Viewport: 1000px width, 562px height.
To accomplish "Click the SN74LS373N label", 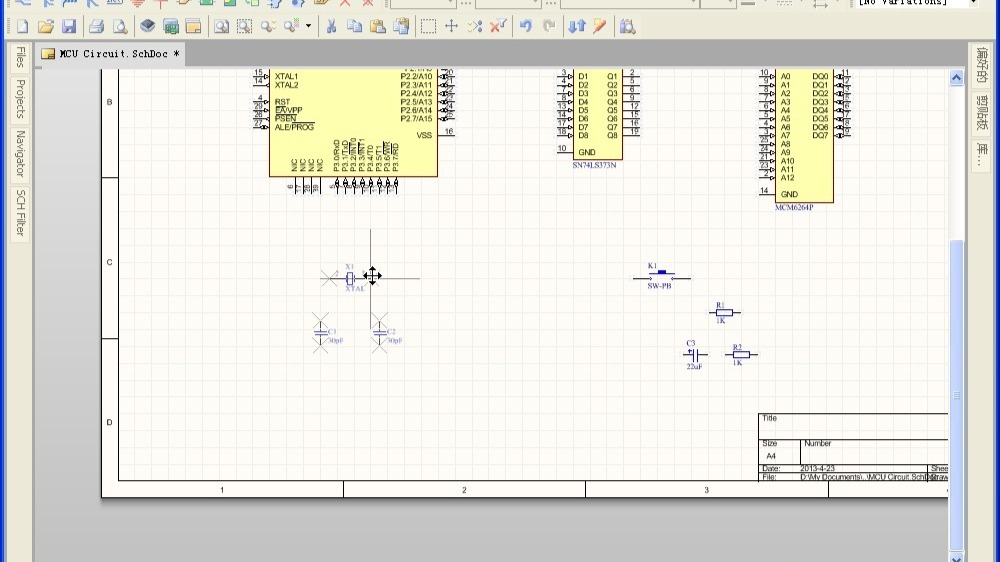I will coord(594,165).
